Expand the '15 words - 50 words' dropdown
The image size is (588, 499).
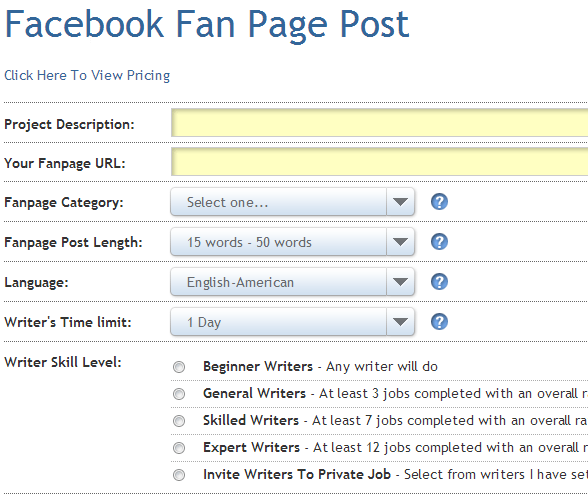pos(292,242)
